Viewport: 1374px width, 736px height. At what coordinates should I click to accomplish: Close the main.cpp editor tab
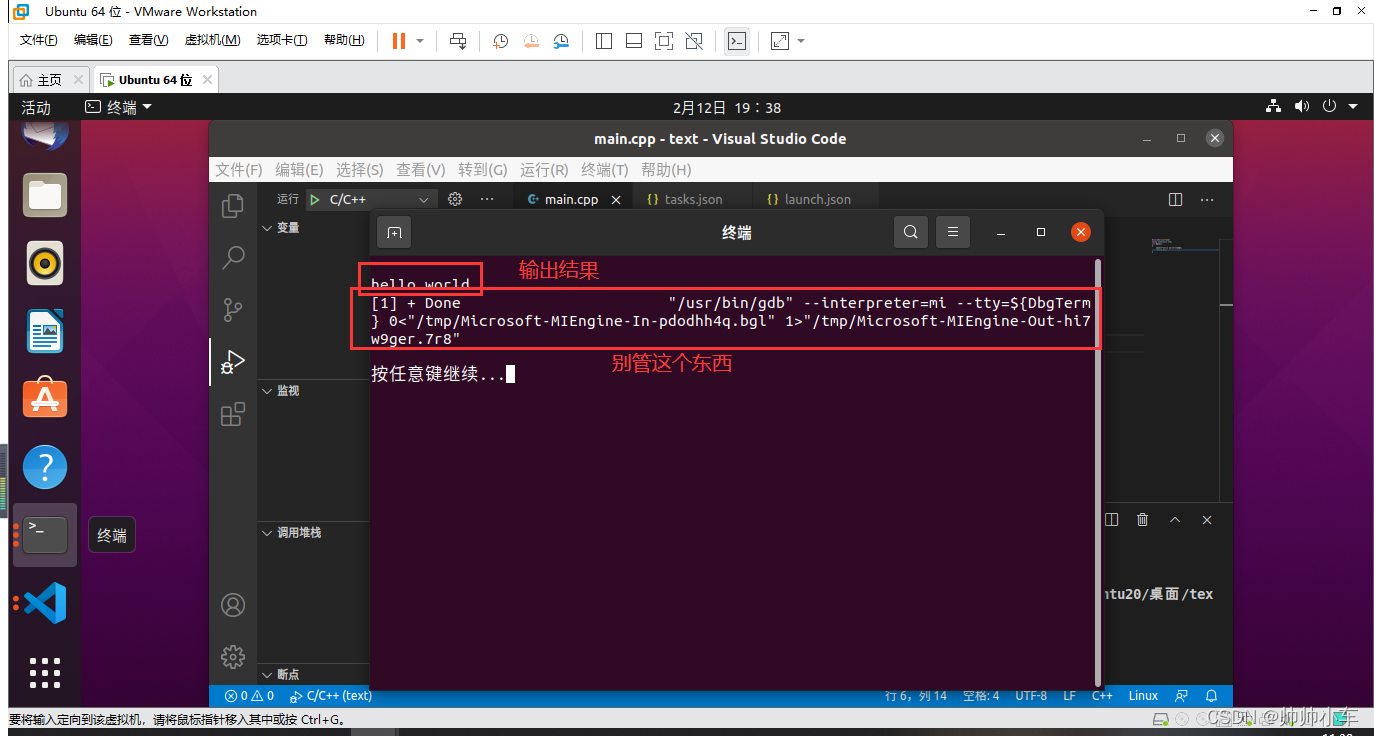point(616,200)
